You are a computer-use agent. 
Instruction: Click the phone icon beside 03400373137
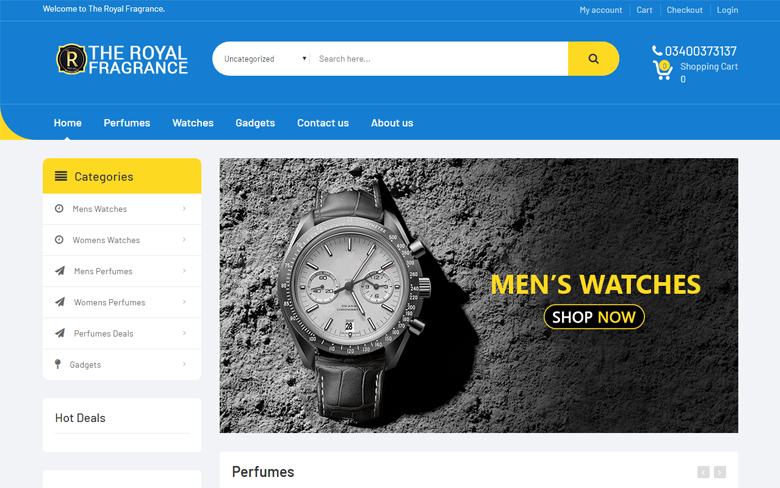(657, 51)
